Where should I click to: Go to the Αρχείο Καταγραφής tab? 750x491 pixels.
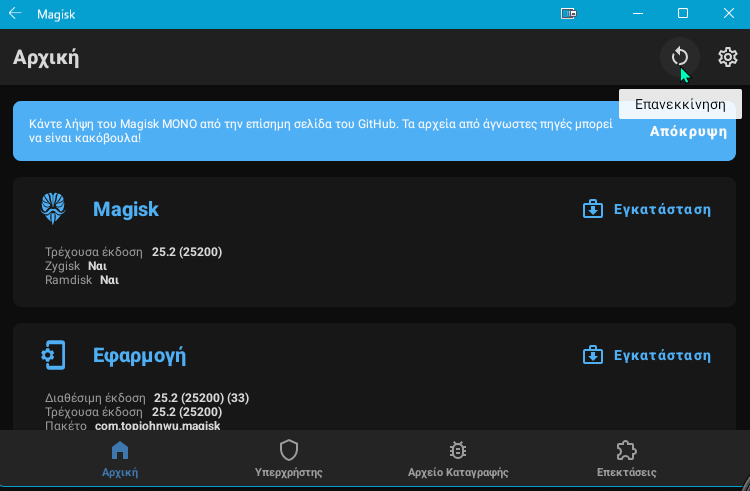pos(458,459)
